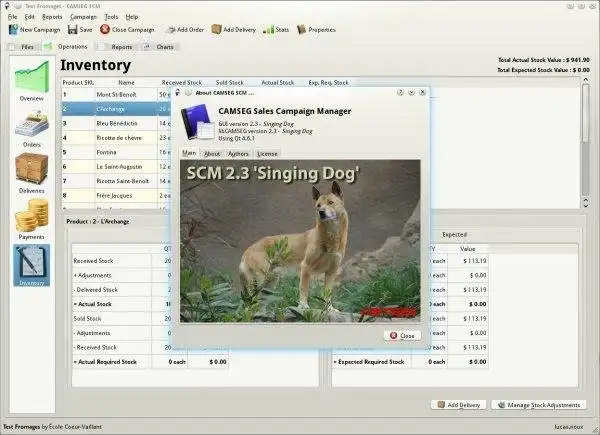Image resolution: width=600 pixels, height=435 pixels.
Task: Open the Overview sidebar section
Action: tap(32, 81)
